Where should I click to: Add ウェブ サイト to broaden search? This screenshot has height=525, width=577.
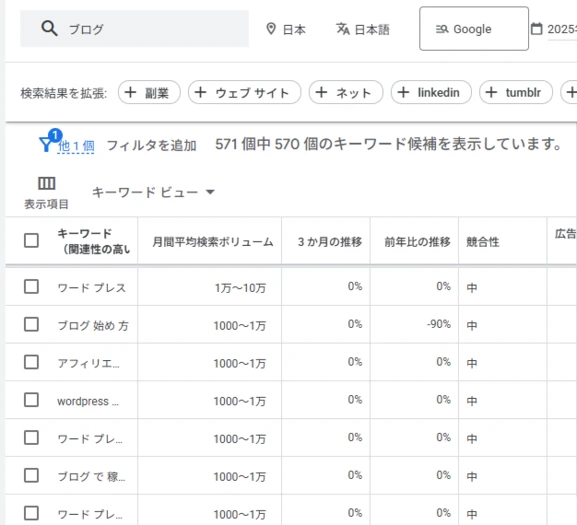pyautogui.click(x=244, y=92)
